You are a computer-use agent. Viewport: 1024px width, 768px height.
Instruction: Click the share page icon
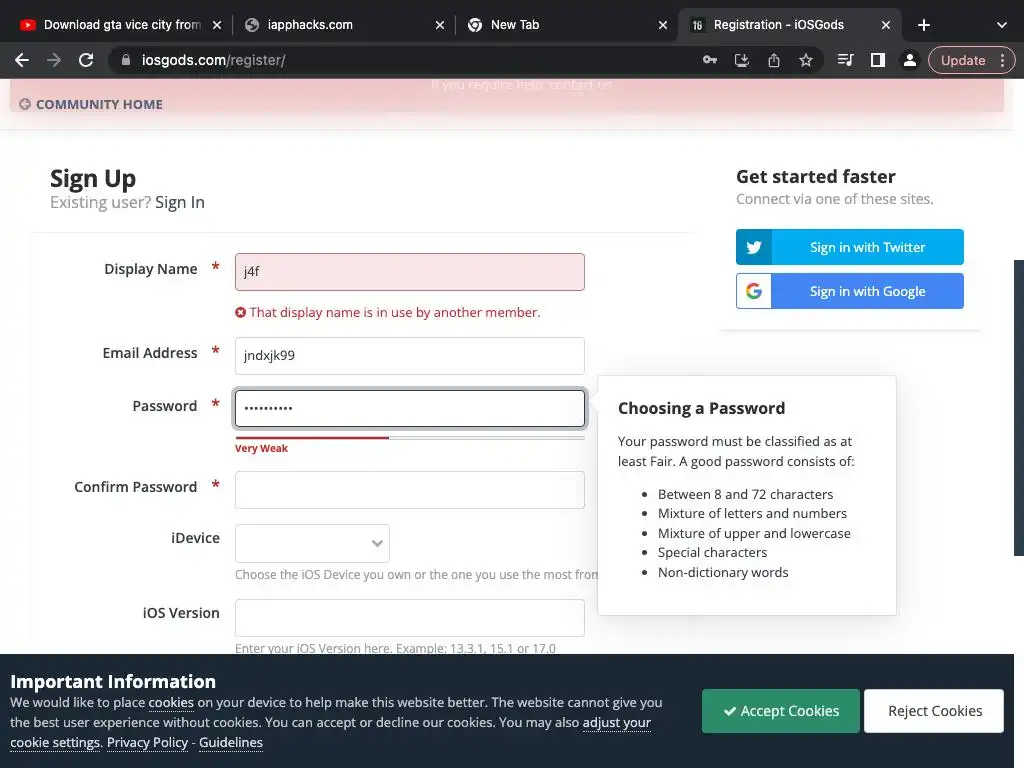(x=773, y=60)
